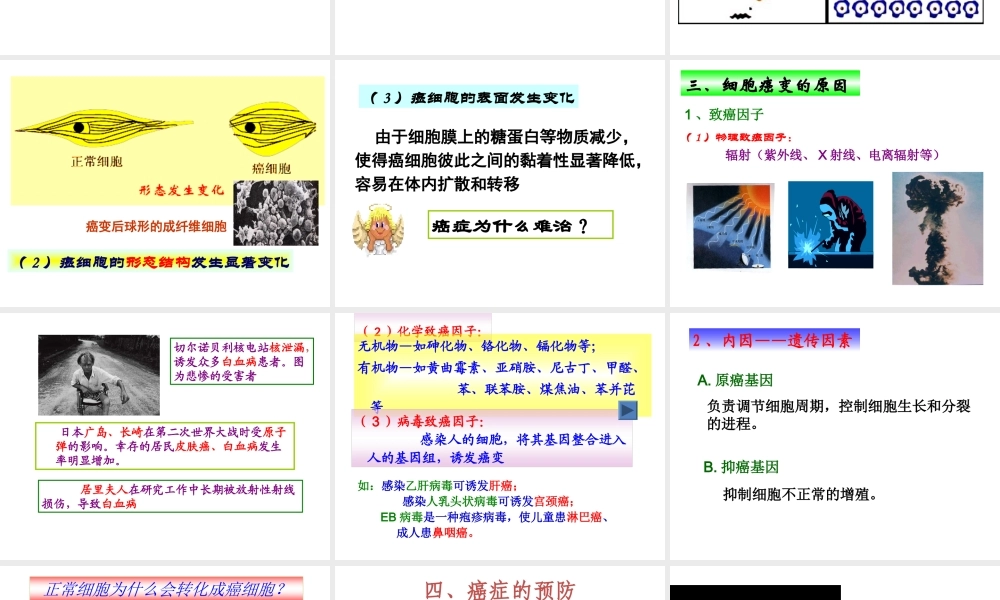
Task: Select the heading A. 原癌基因
Action: pyautogui.click(x=735, y=381)
